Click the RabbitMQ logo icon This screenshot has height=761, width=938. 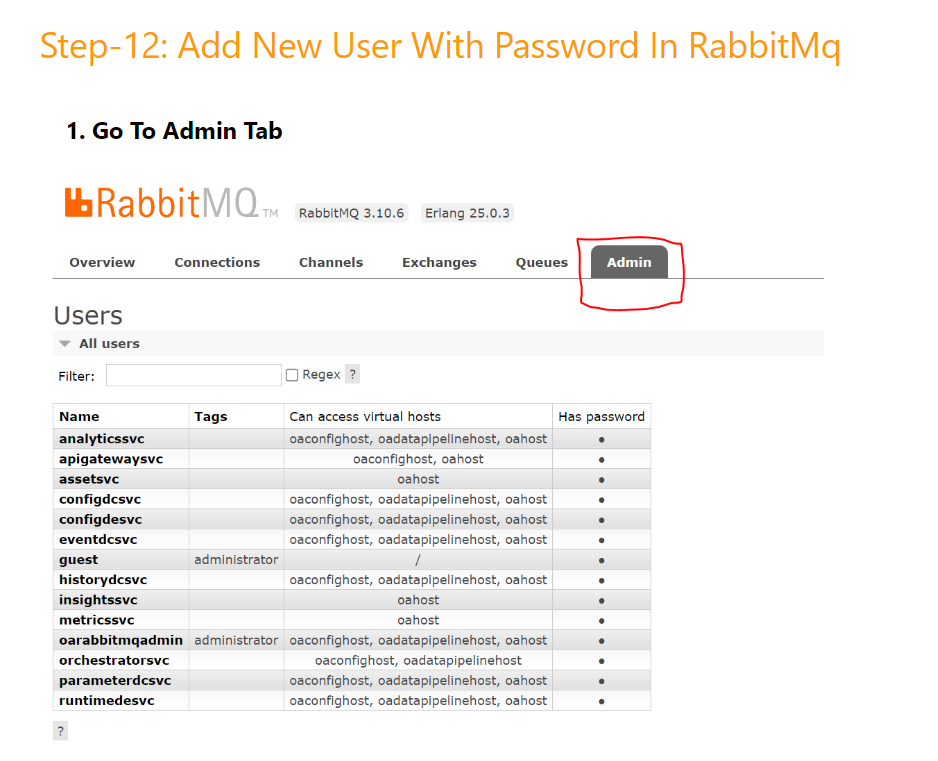[x=79, y=202]
